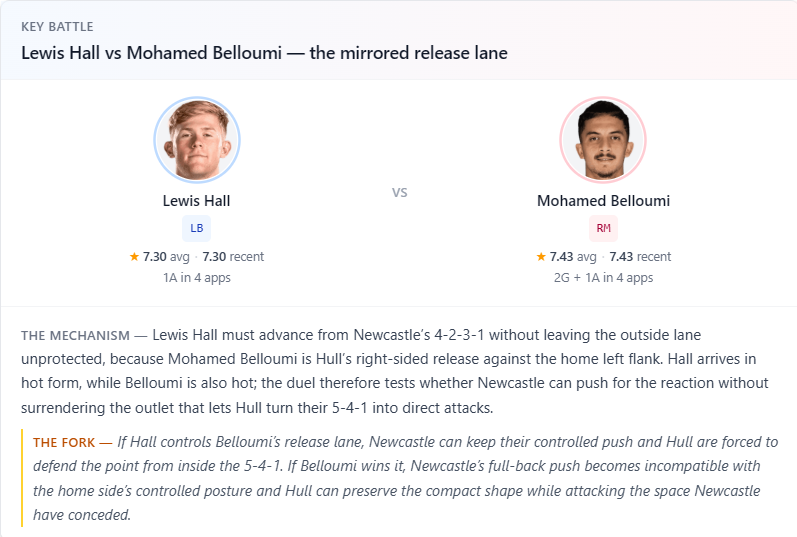Open the Lewis Hall player name
The width and height of the screenshot is (797, 537).
196,201
